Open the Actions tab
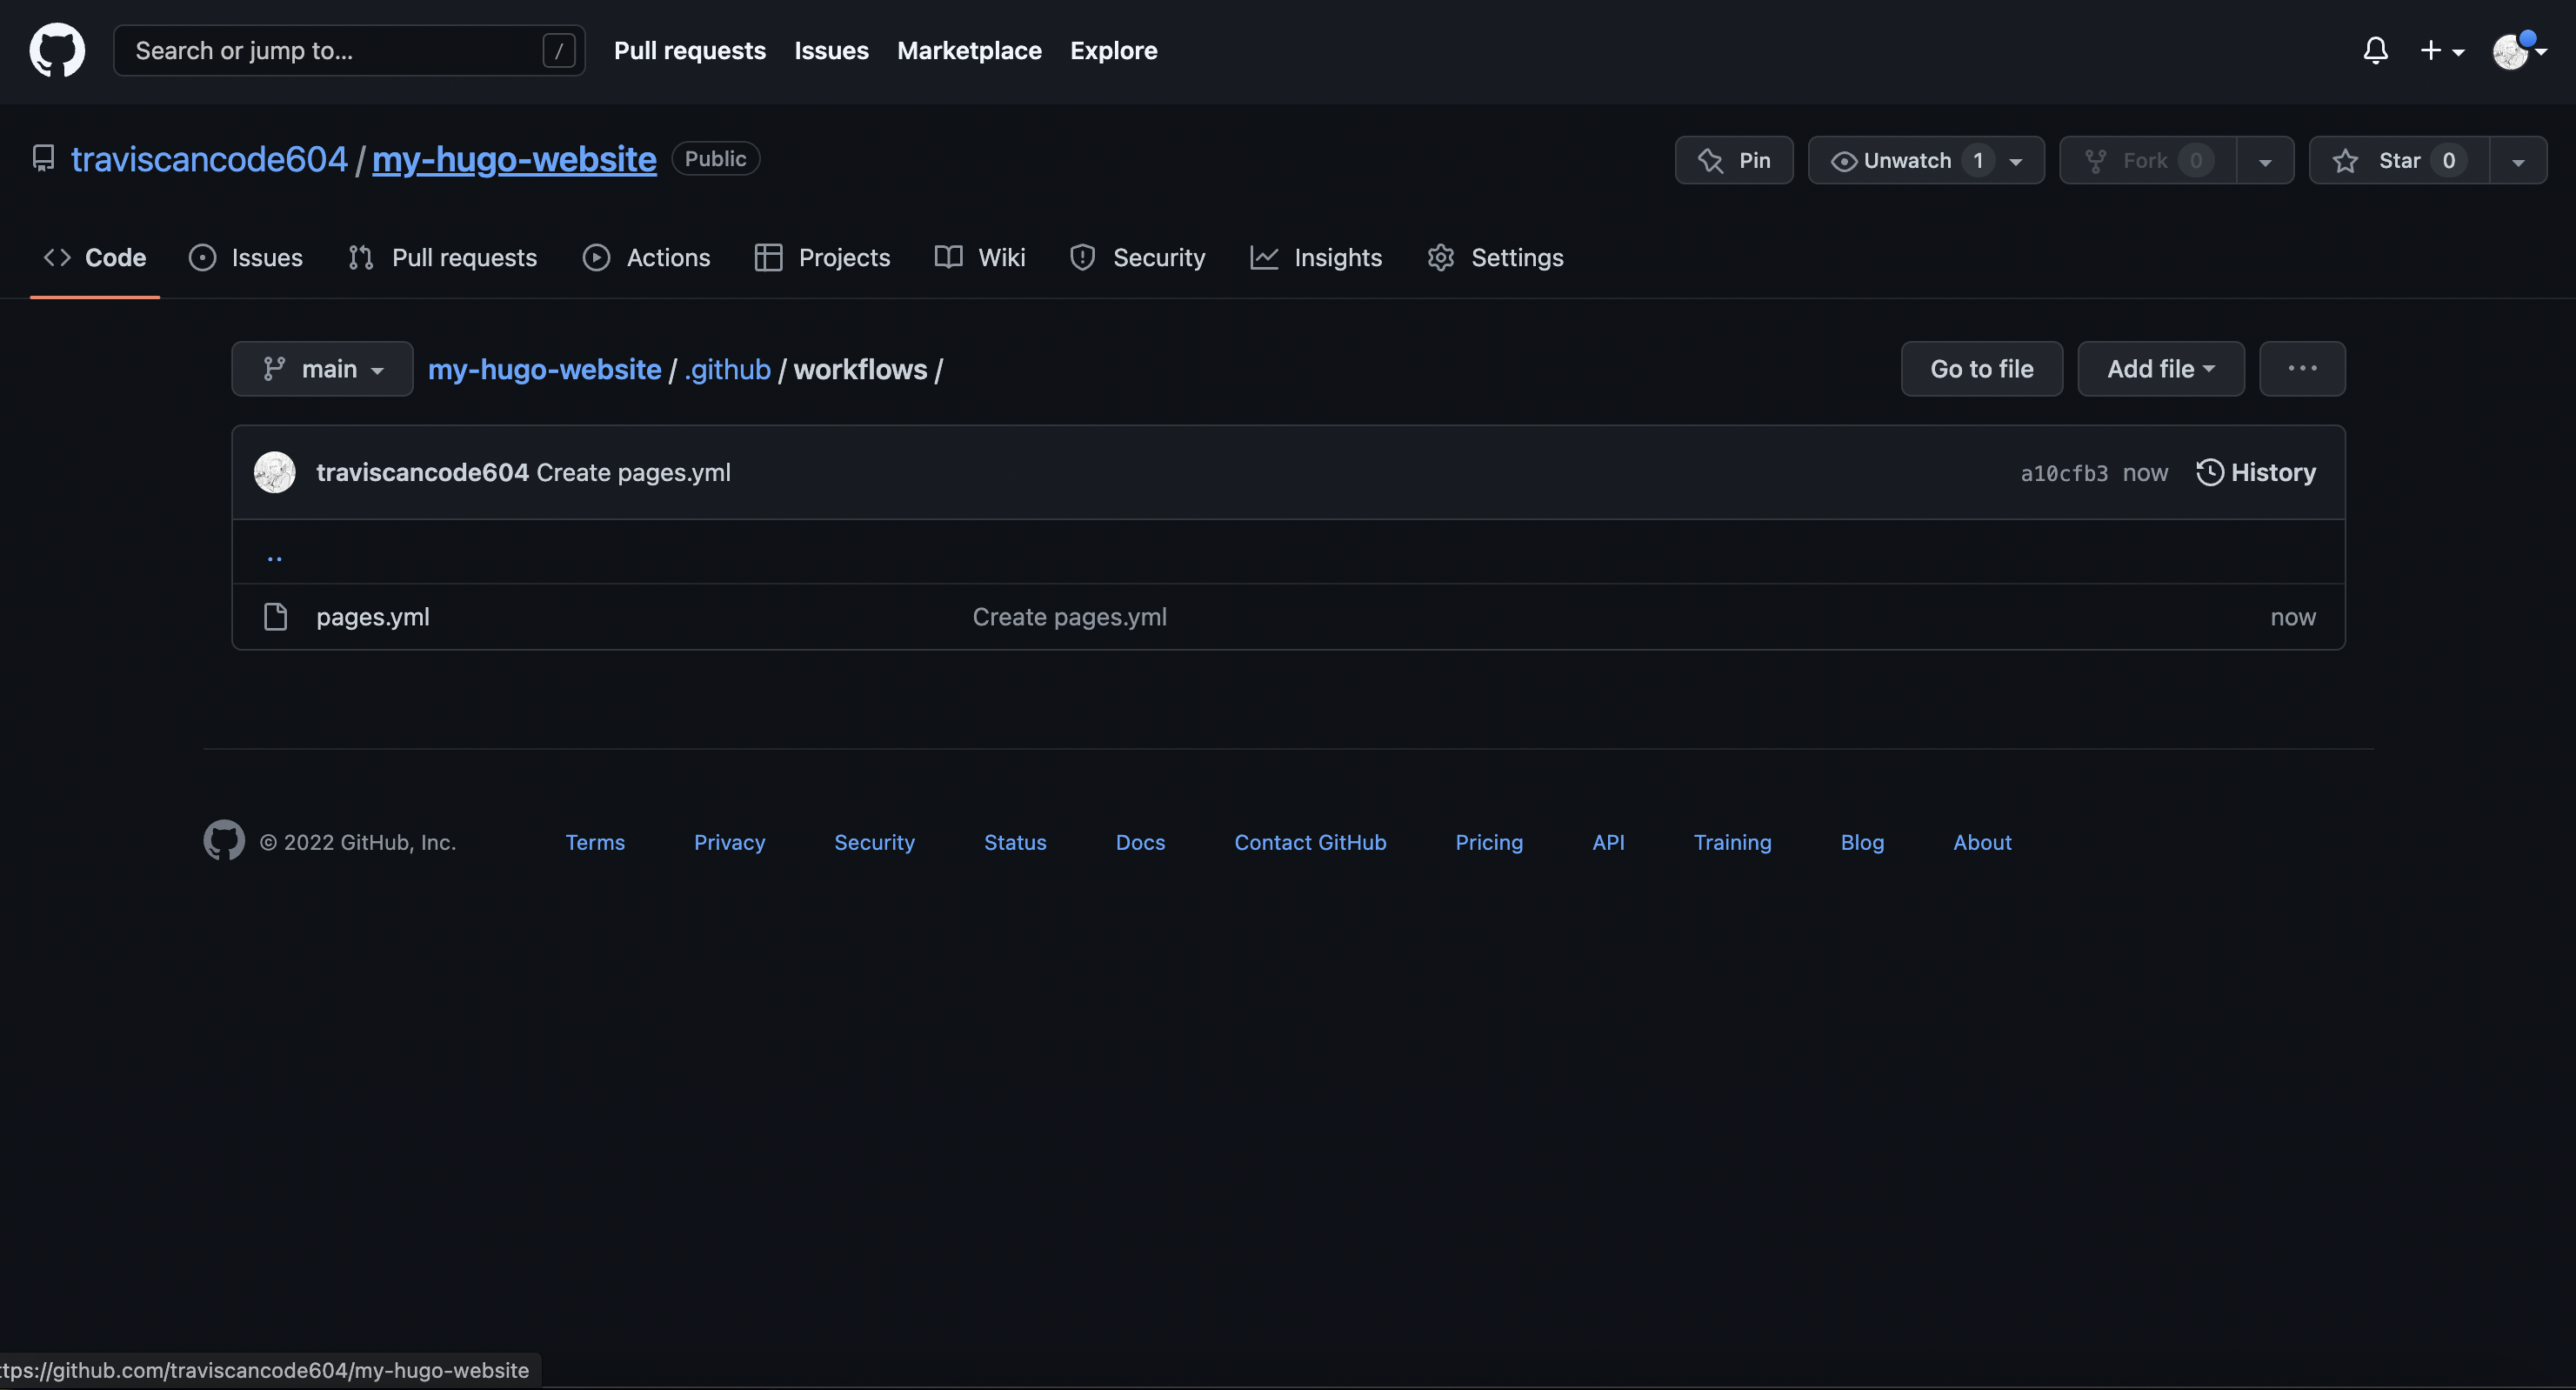This screenshot has width=2576, height=1390. pos(646,257)
